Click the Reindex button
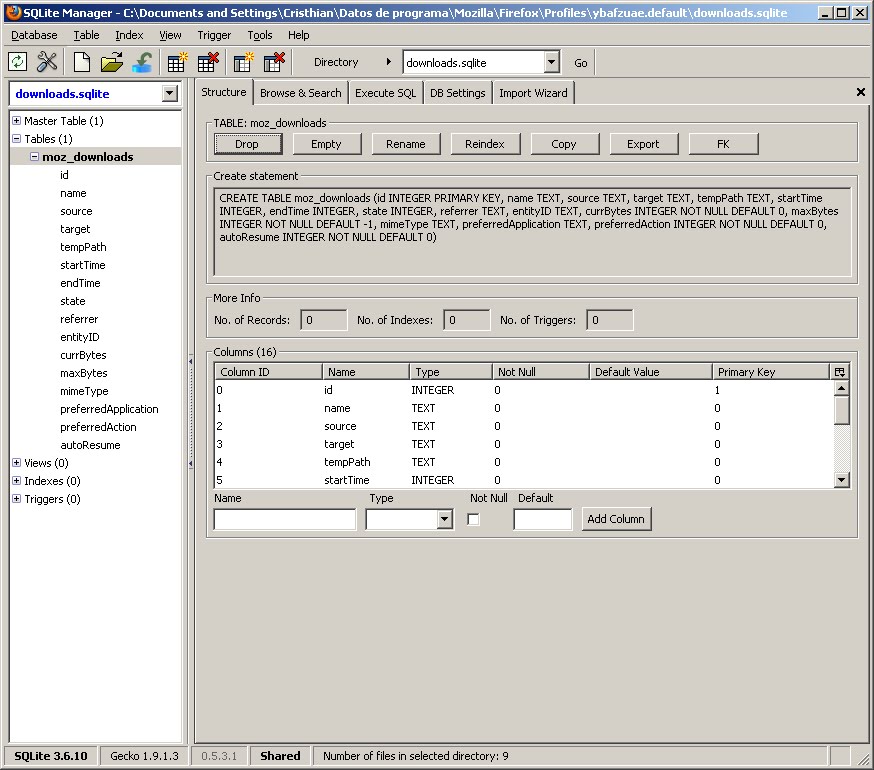 [485, 144]
